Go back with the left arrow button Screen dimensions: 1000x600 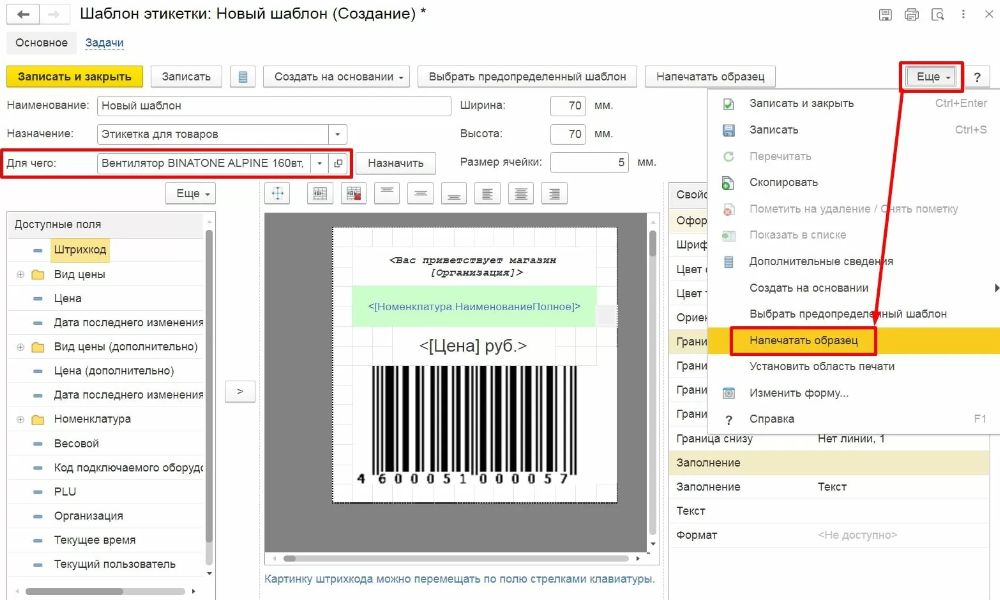click(23, 14)
